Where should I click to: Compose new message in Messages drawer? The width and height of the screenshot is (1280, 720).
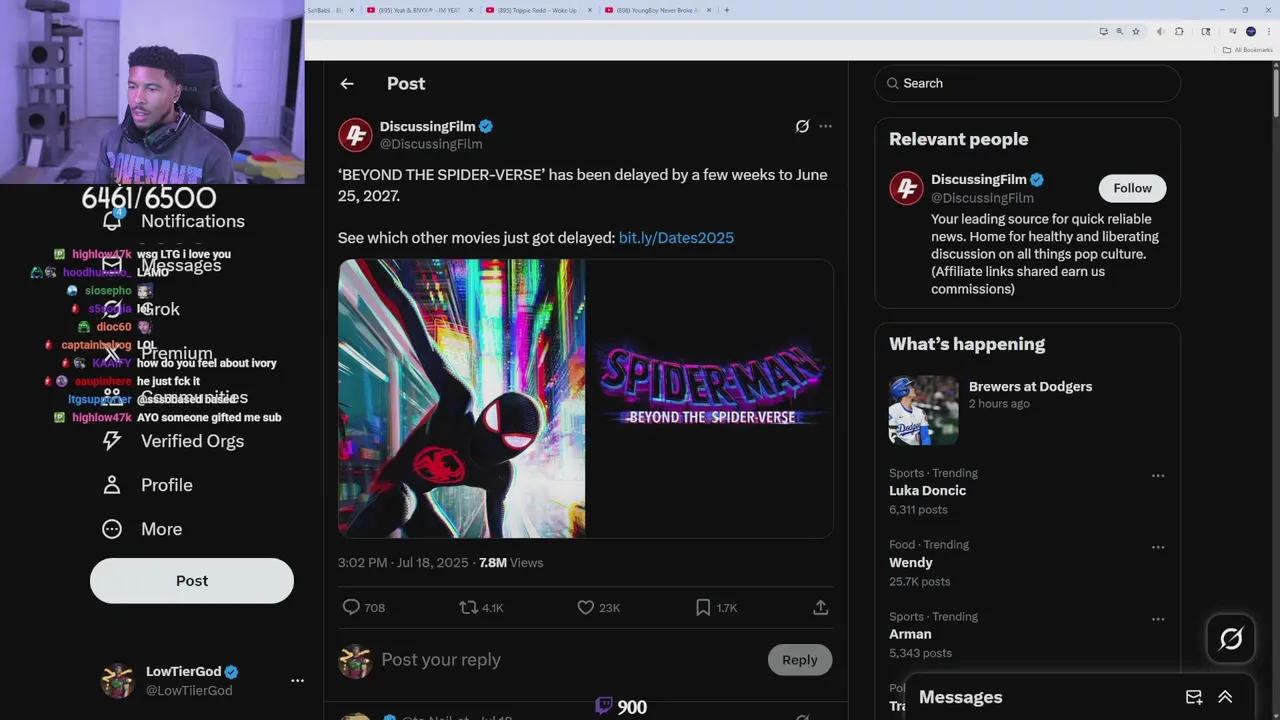[1194, 697]
